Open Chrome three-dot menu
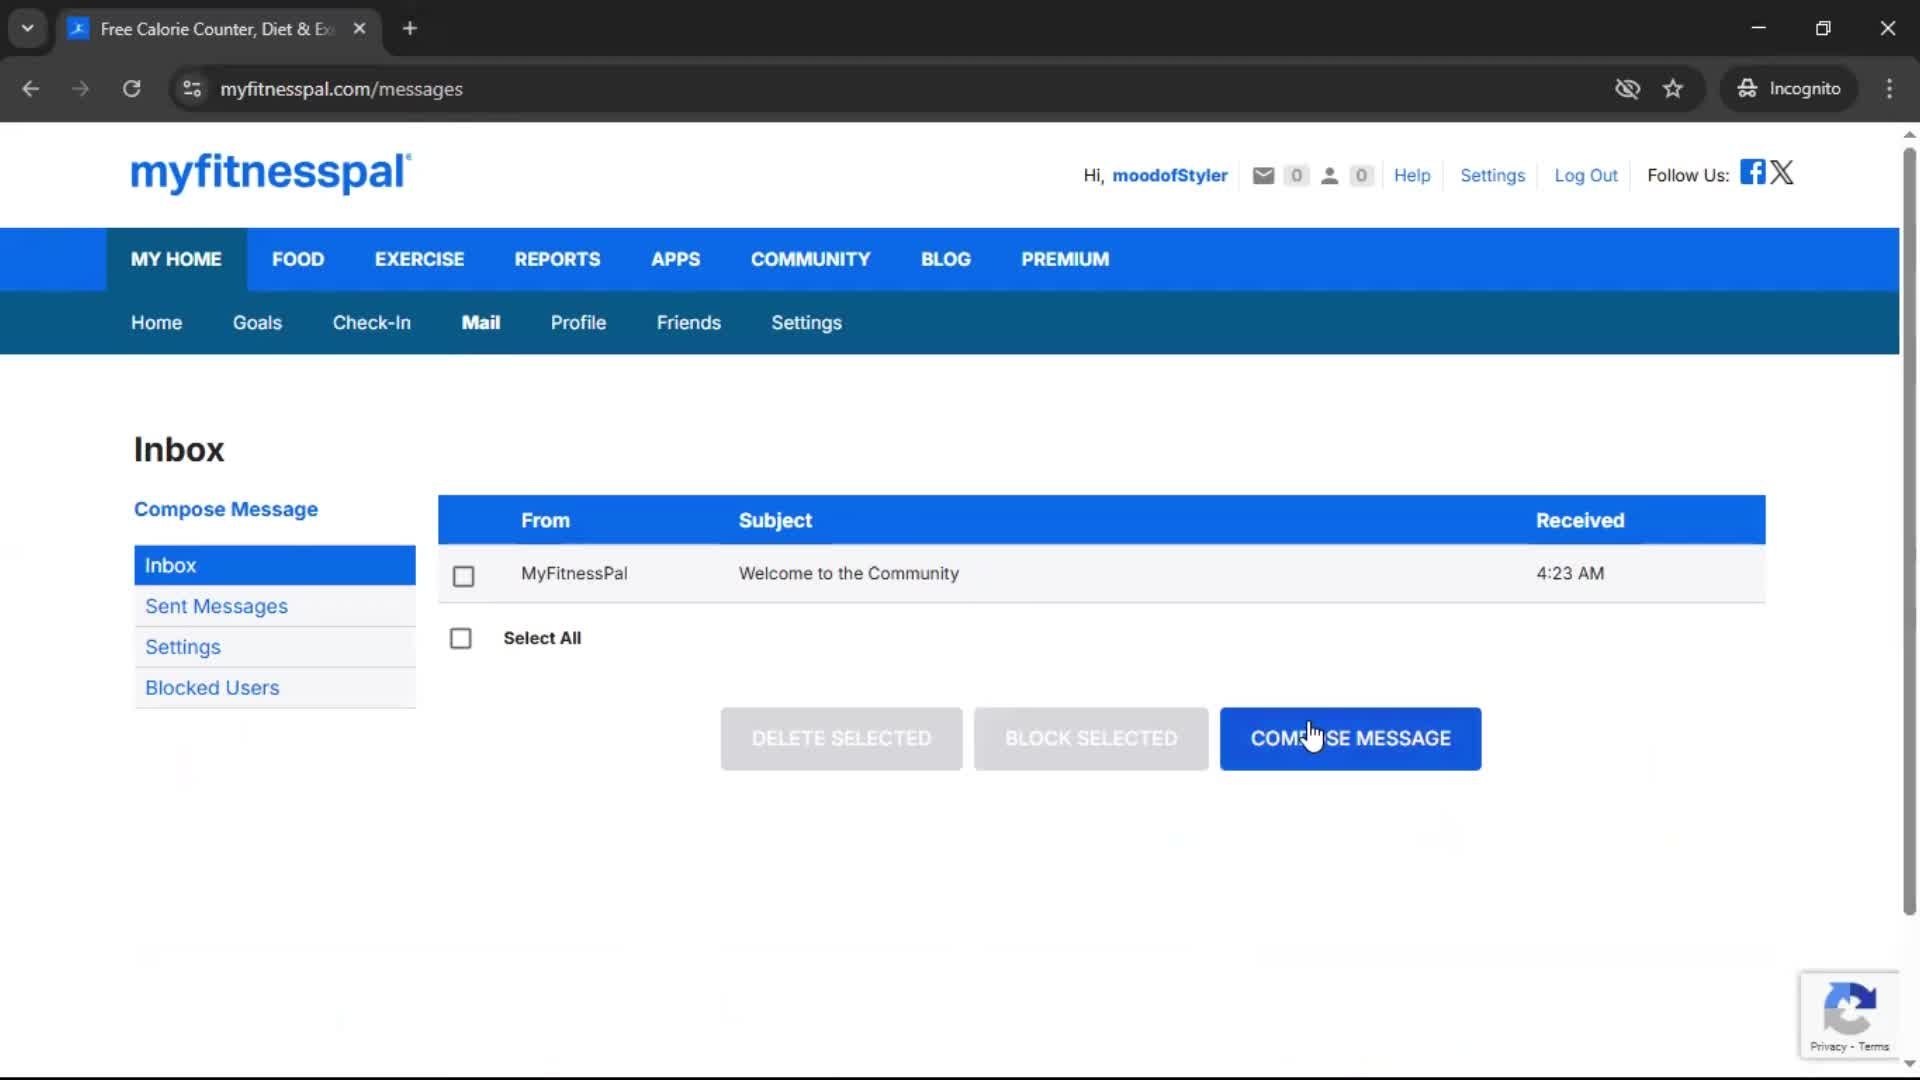Viewport: 1920px width, 1080px height. 1889,89
